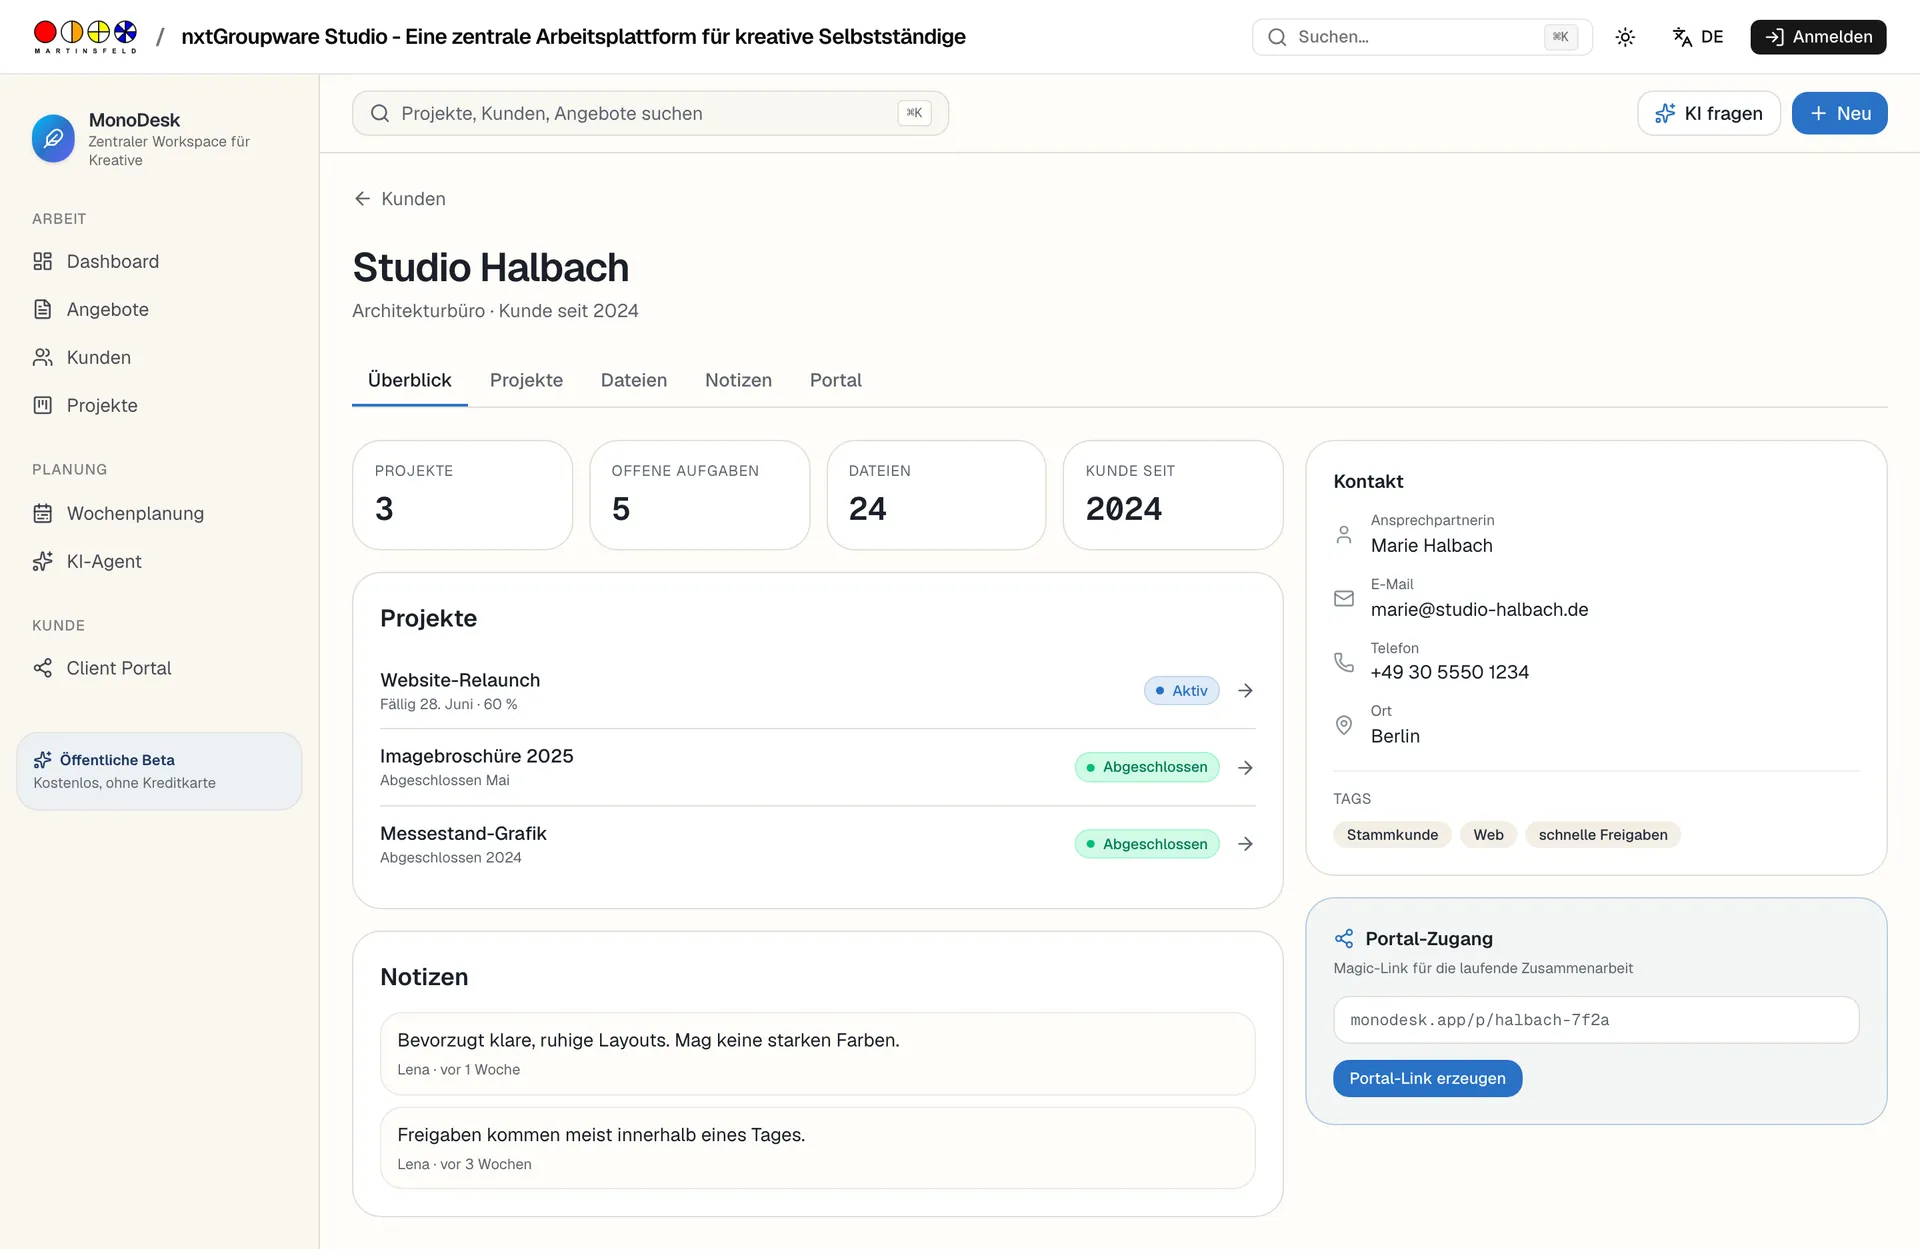Click the Aktiv status badge
Image resolution: width=1920 pixels, height=1249 pixels.
pos(1181,690)
